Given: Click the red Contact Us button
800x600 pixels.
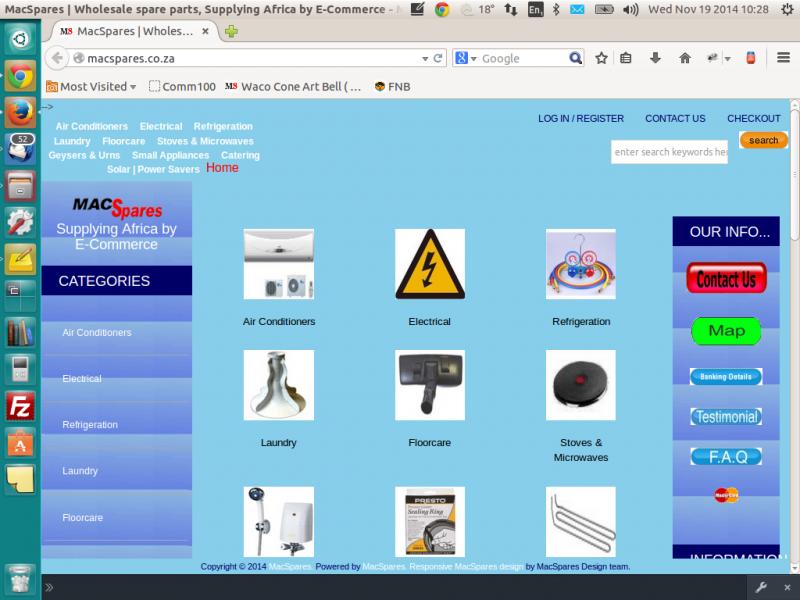Looking at the screenshot, I should (726, 279).
